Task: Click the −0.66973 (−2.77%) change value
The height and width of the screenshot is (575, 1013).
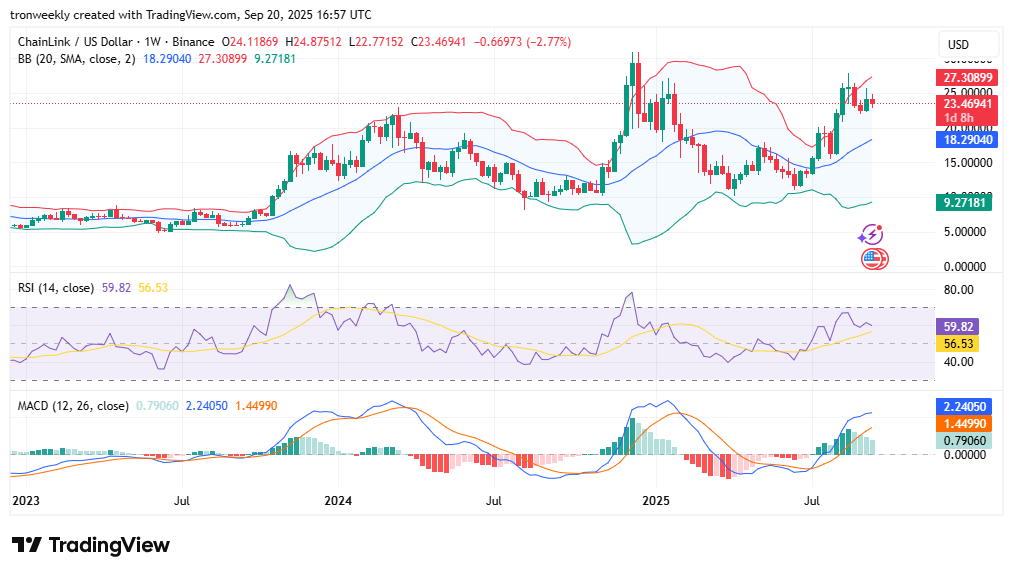Action: [x=523, y=42]
